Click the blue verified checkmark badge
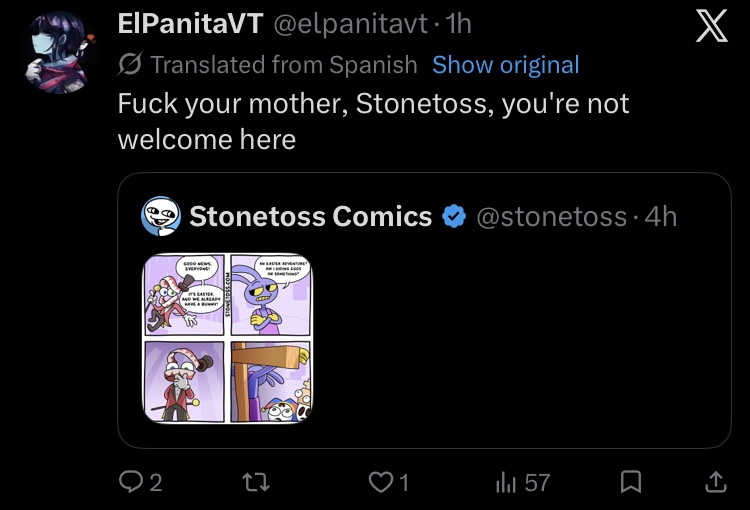Screen dimensions: 750x510 pos(454,216)
